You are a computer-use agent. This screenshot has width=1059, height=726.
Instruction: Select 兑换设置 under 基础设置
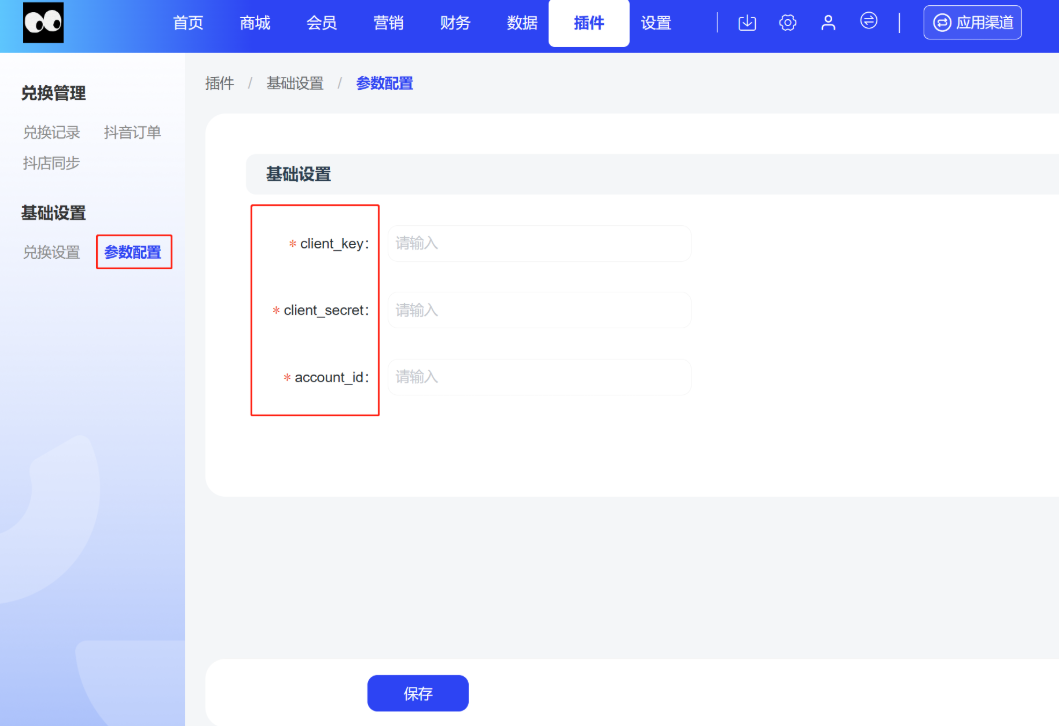point(52,252)
